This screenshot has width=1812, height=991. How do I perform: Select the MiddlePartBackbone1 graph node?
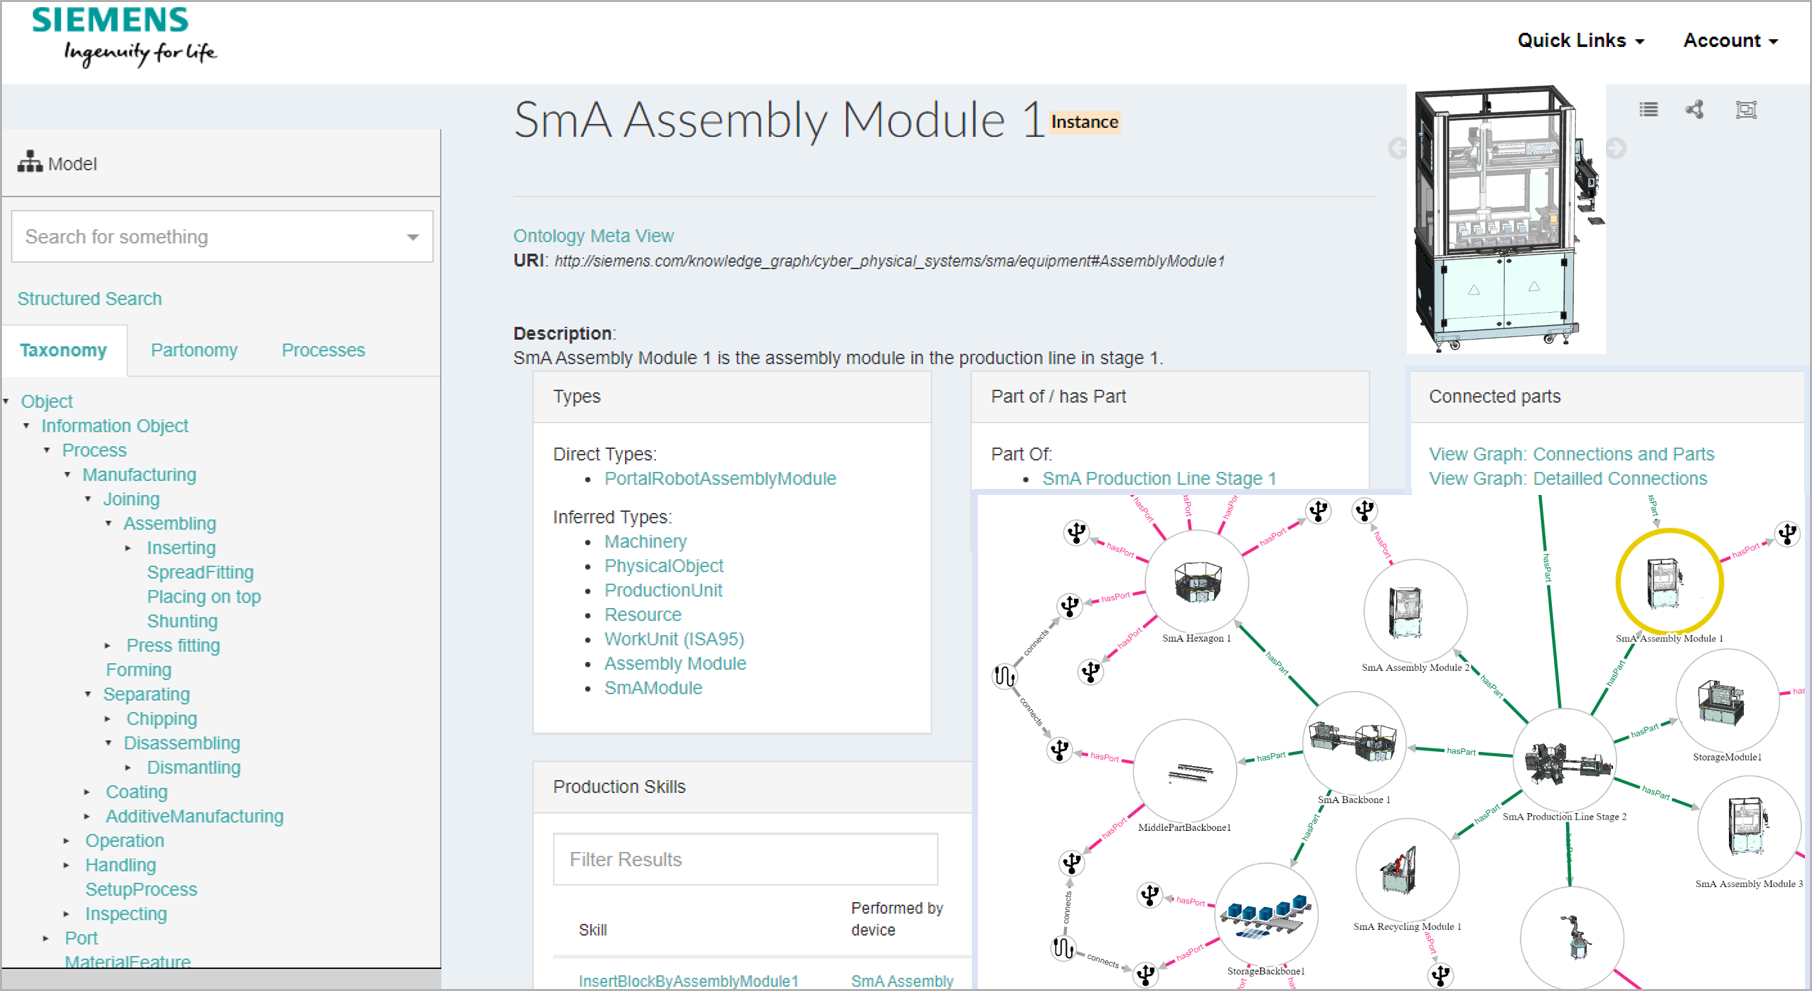click(1185, 771)
